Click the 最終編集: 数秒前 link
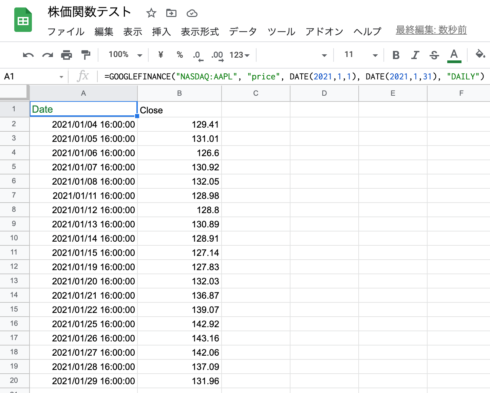The image size is (490, 393). point(431,30)
